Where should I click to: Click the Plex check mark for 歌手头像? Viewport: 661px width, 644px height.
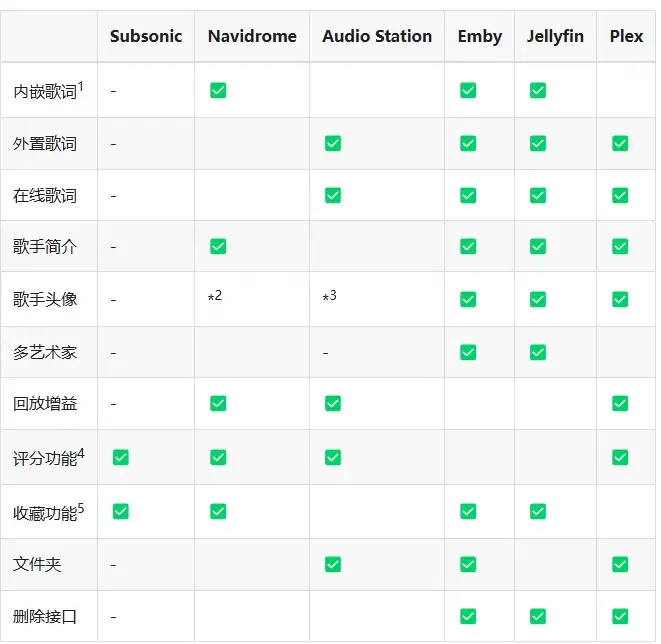620,300
